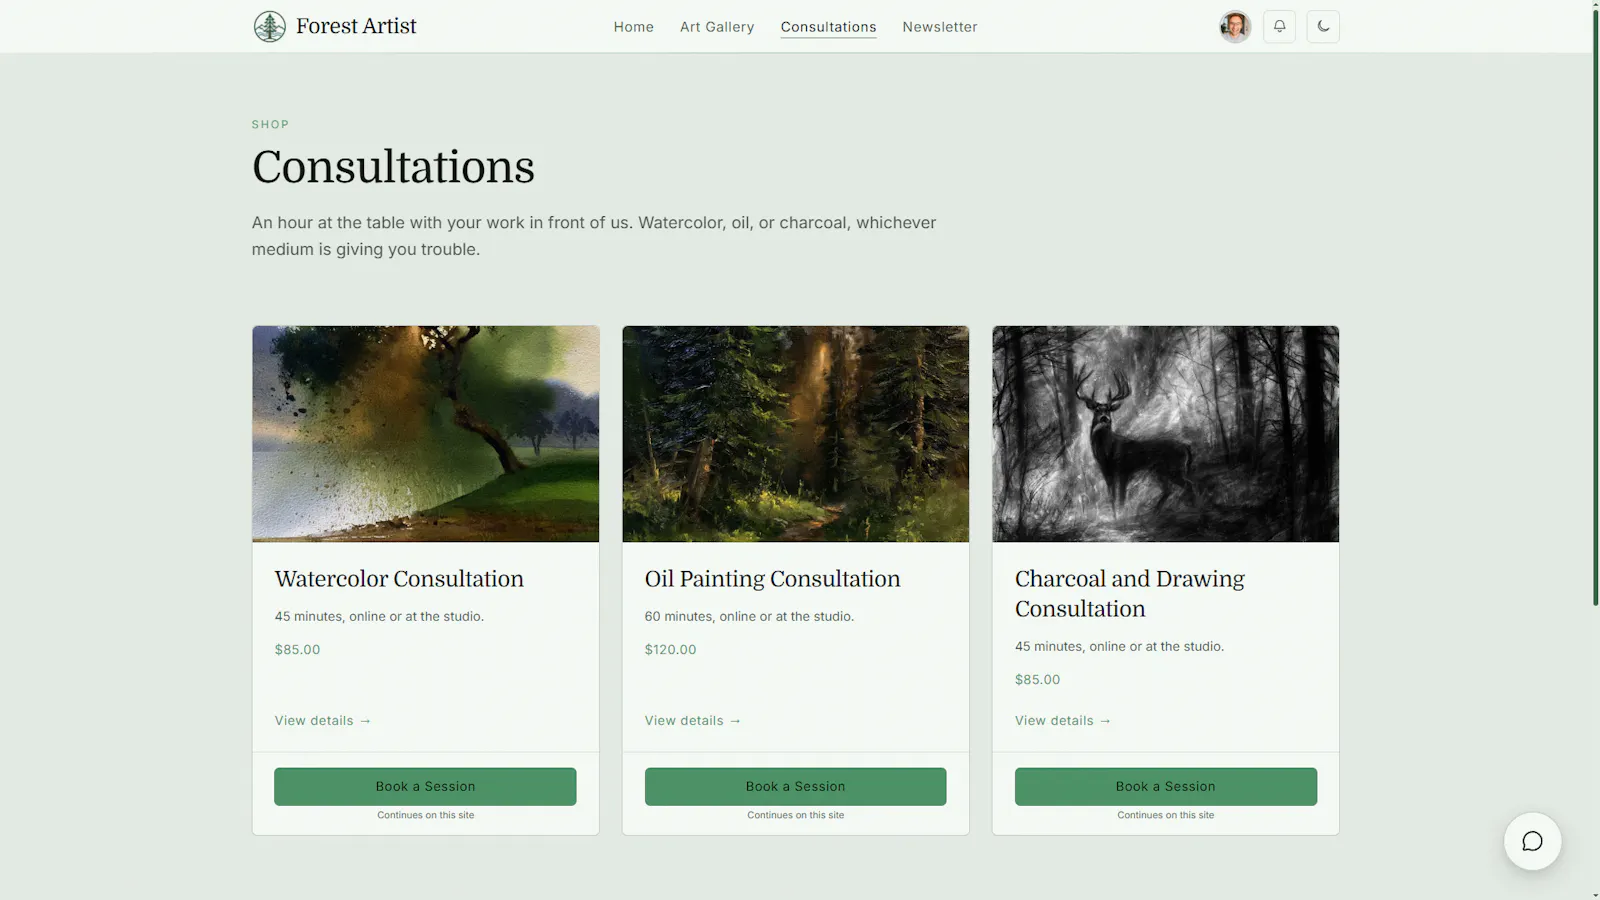Open the chat bubble widget

click(x=1532, y=841)
